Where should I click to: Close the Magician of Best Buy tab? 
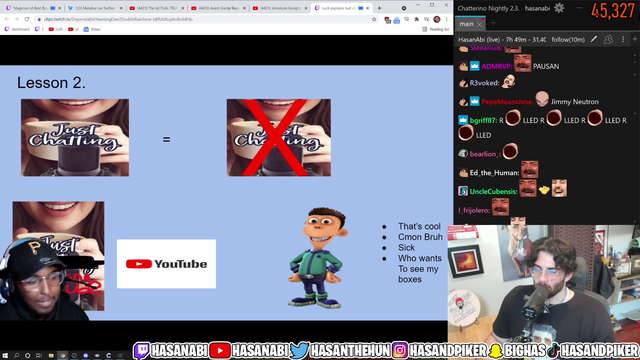click(x=60, y=8)
